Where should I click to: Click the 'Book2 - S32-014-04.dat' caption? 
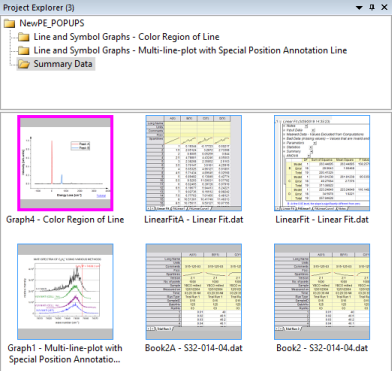pos(322,348)
